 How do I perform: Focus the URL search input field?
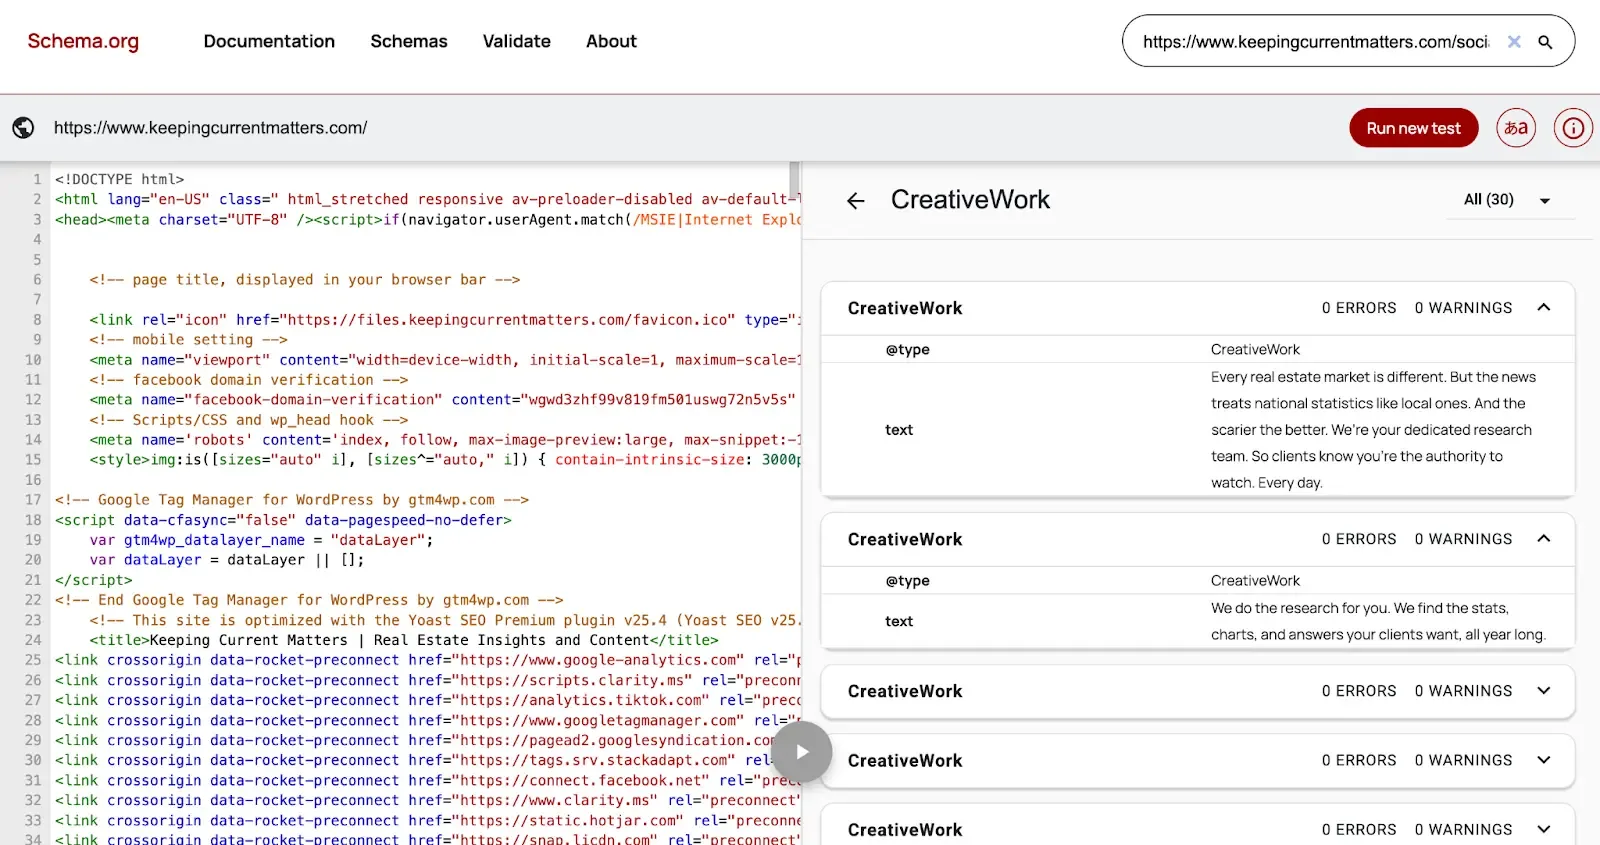coord(1316,42)
